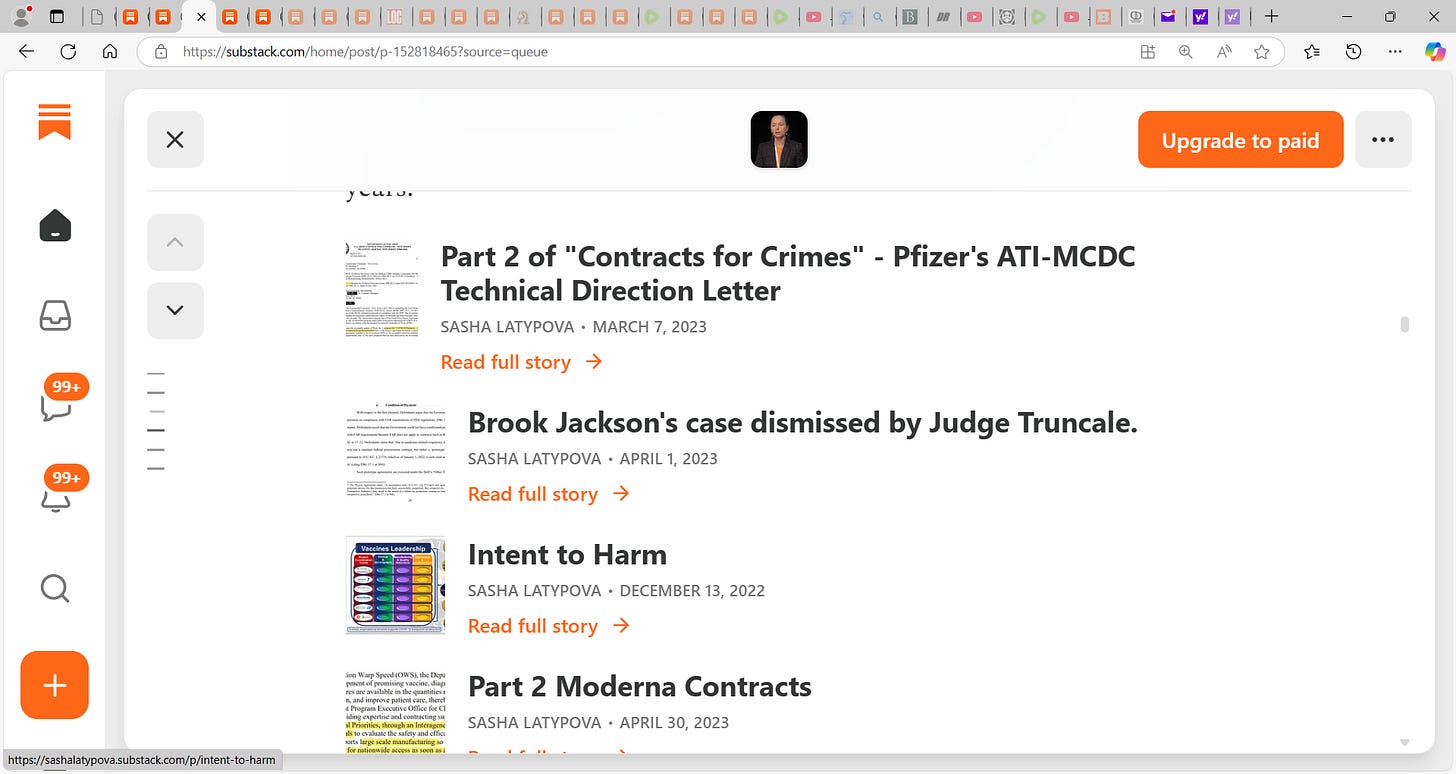Reload the page with the Refresh icon

68,52
